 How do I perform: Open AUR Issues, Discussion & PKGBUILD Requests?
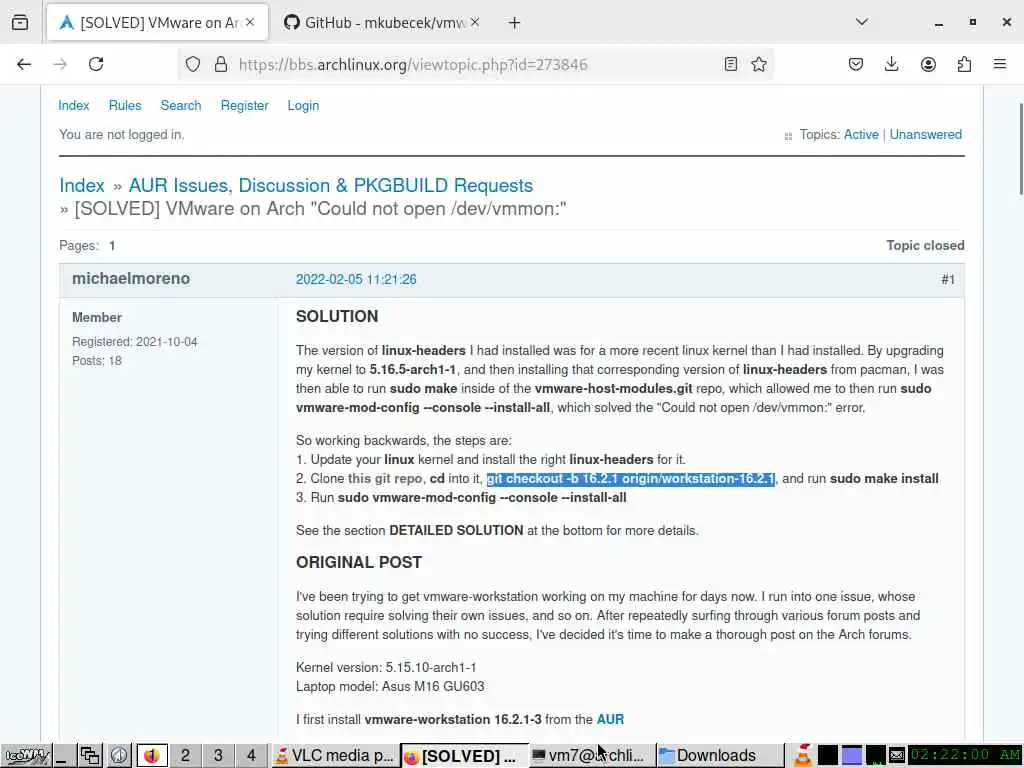(330, 185)
